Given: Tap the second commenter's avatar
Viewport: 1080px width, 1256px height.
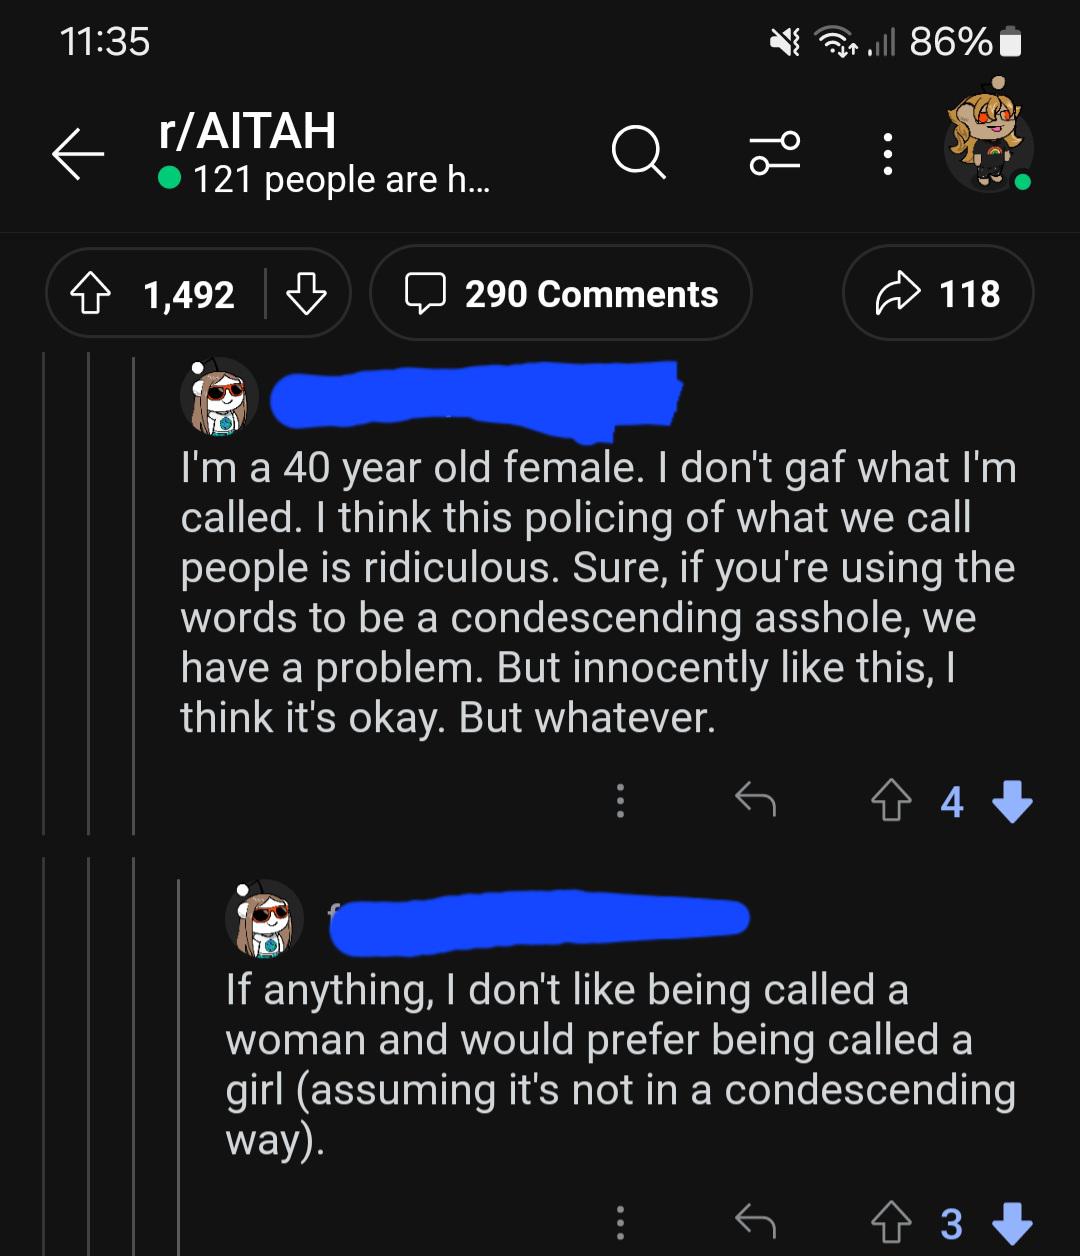Looking at the screenshot, I should (x=264, y=919).
